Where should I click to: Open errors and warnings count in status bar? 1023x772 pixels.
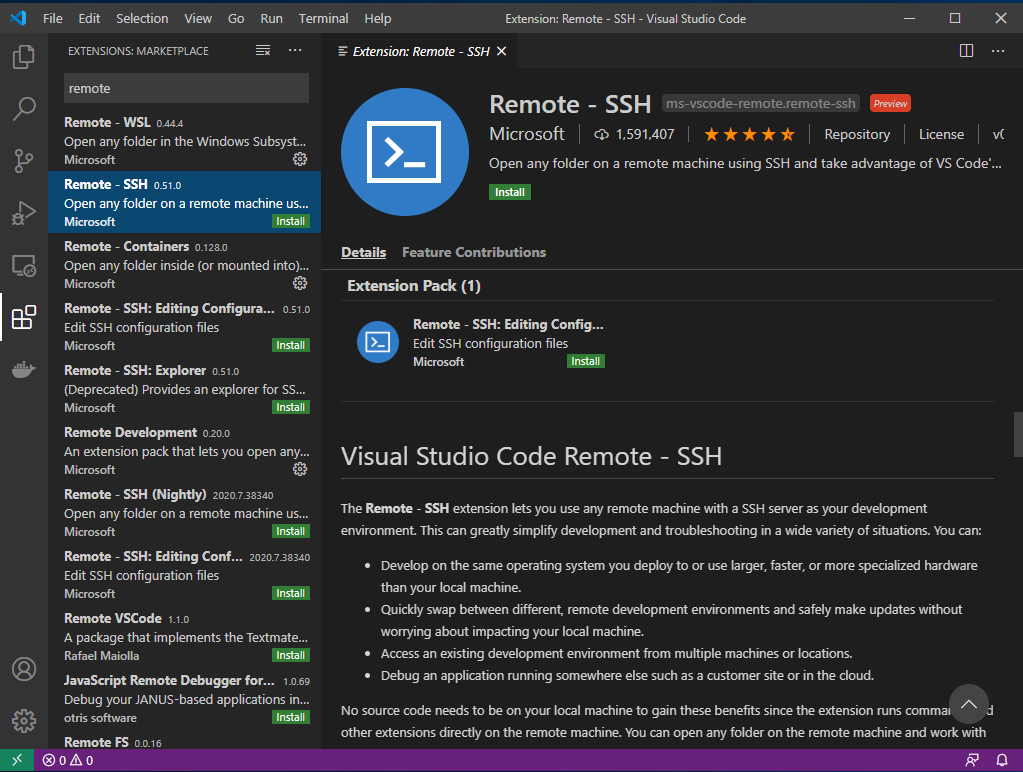click(68, 760)
